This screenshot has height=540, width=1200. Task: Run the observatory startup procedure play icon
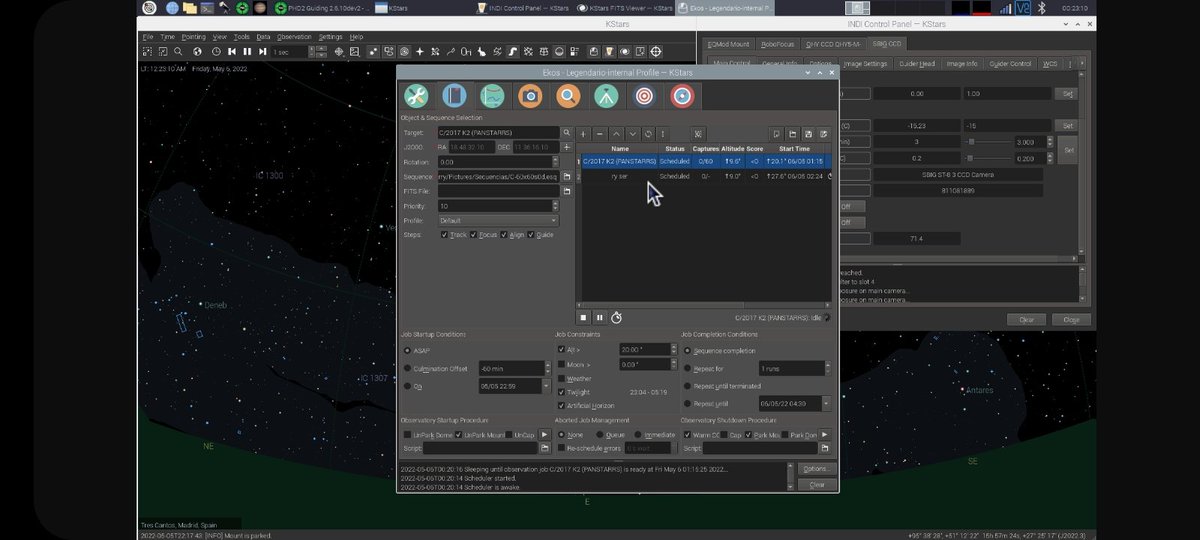pos(545,435)
